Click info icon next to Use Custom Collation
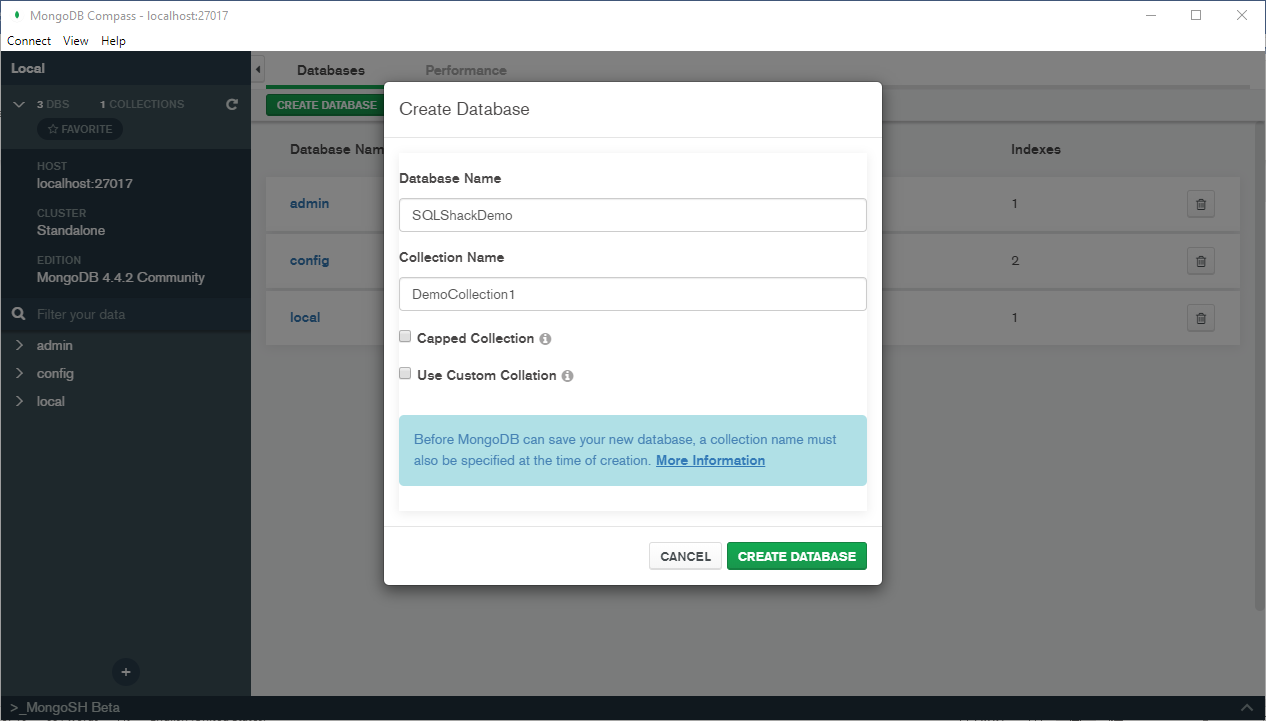The height and width of the screenshot is (721, 1266). click(567, 376)
